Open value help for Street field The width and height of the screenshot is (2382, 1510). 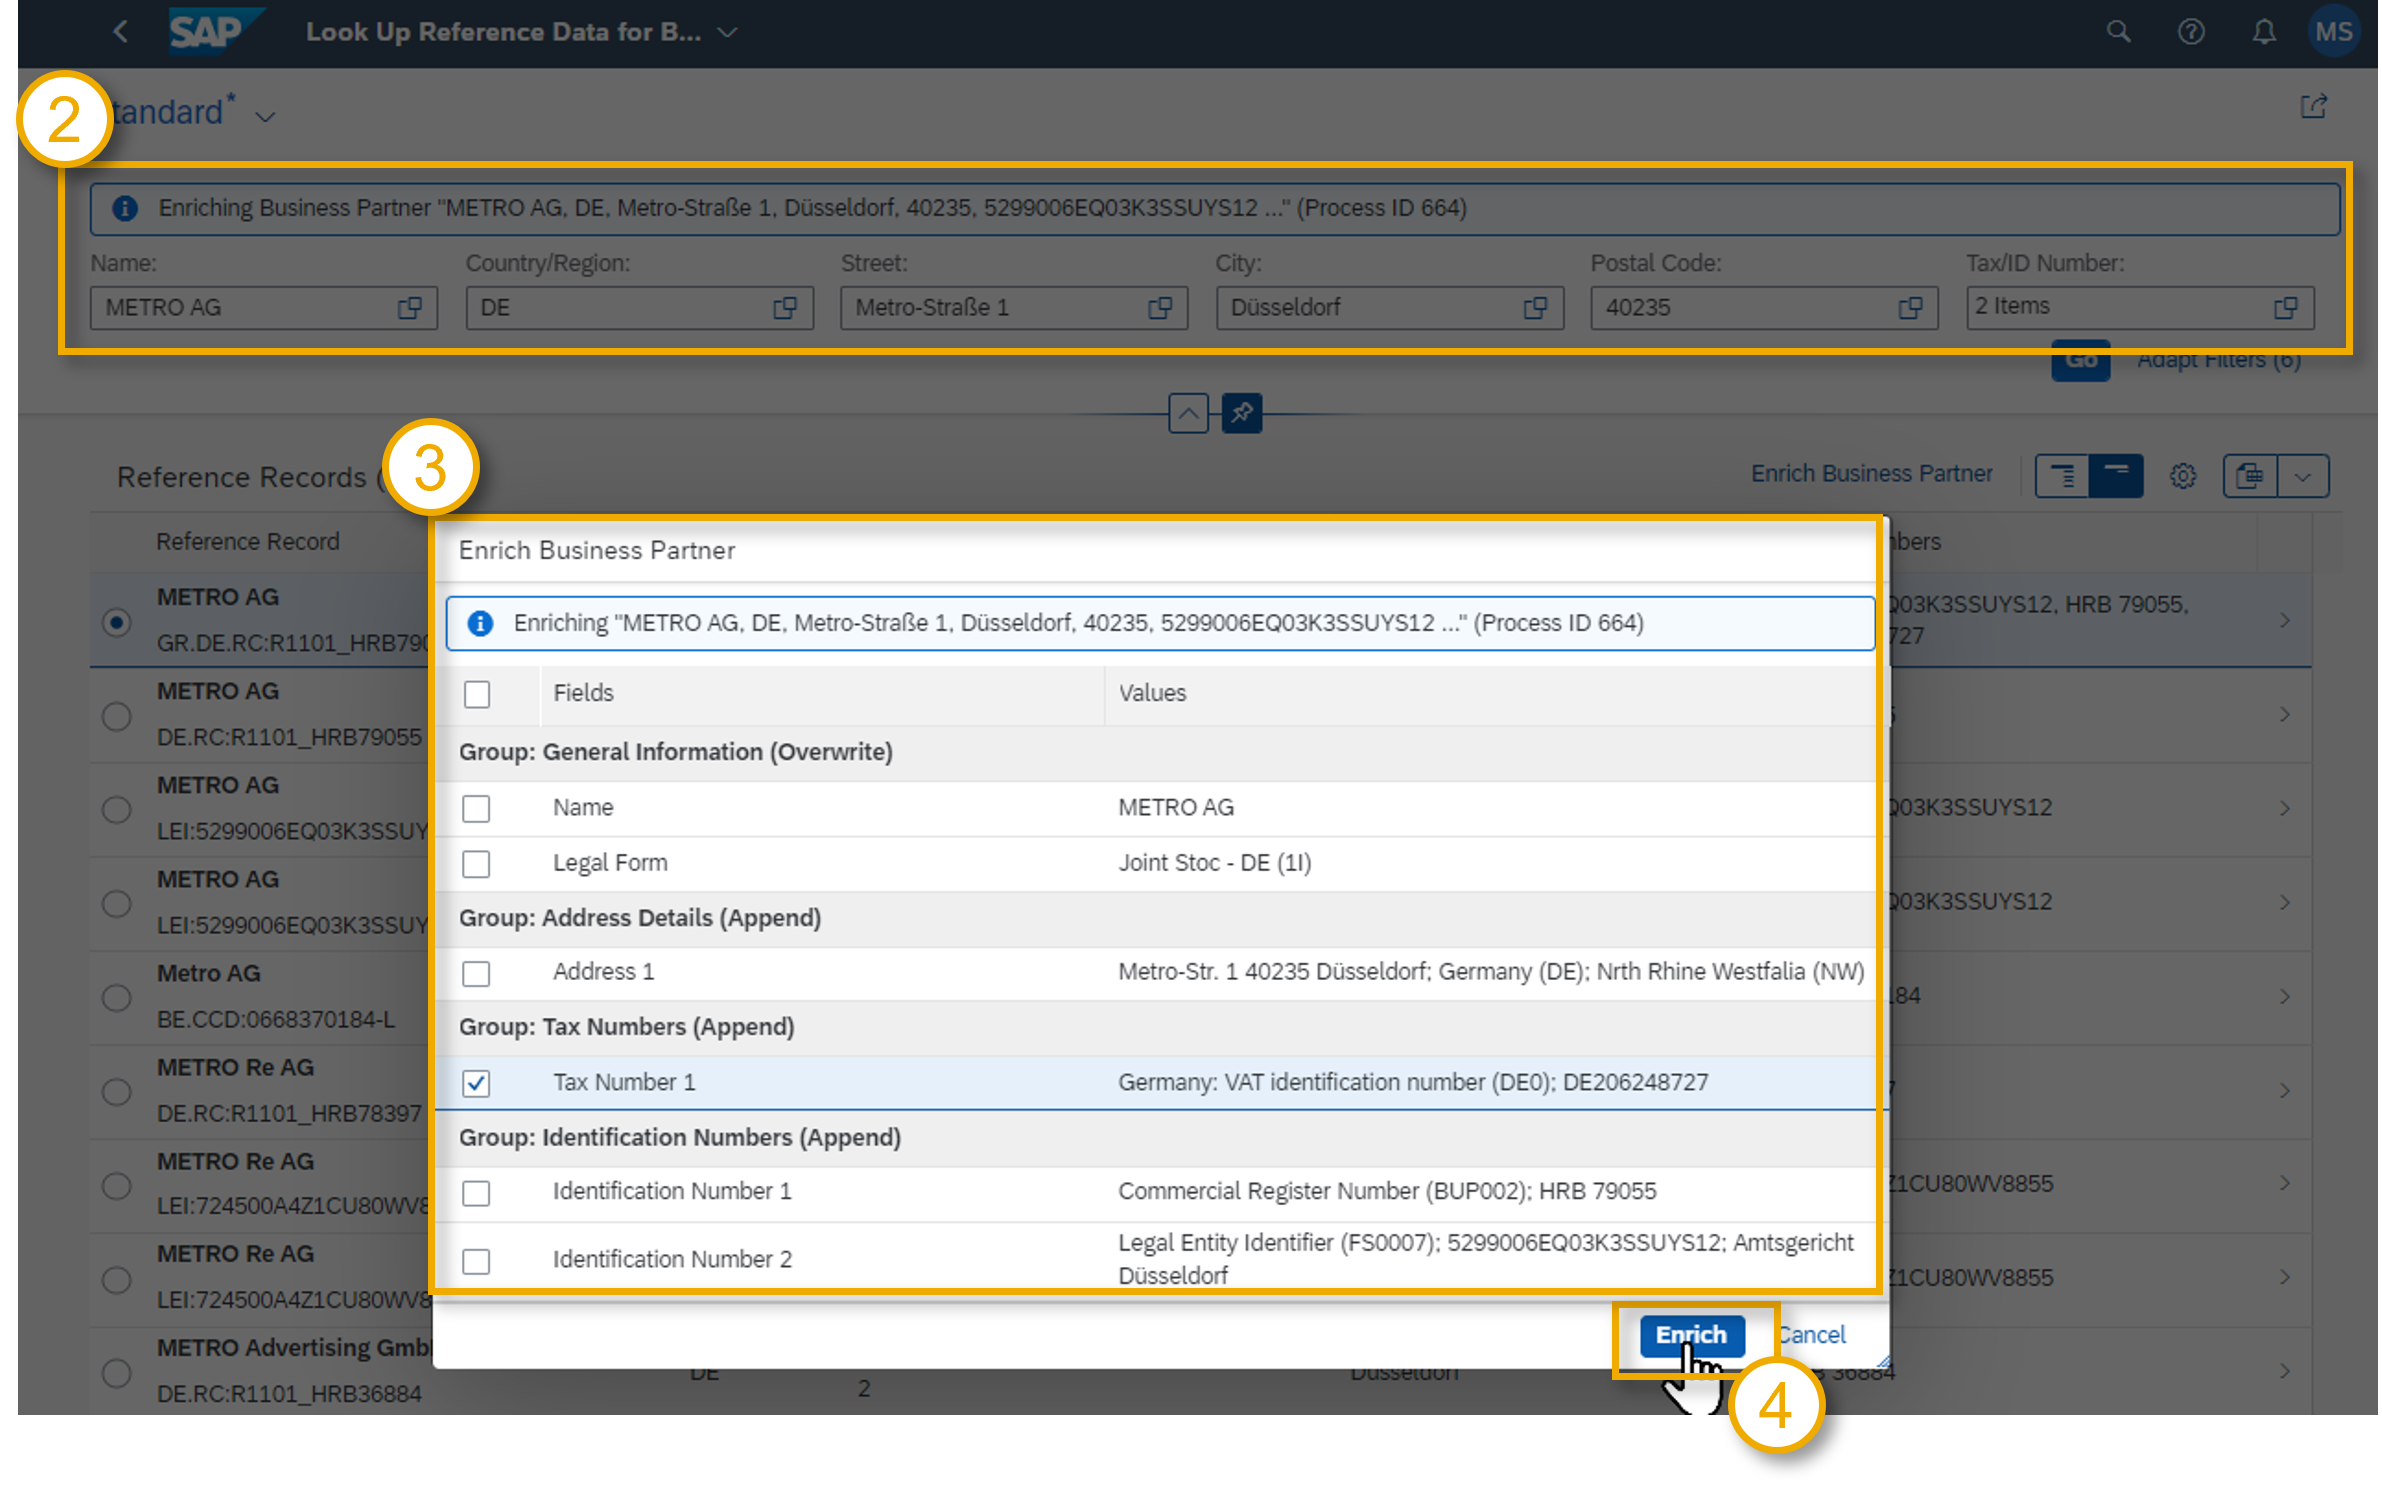click(x=1160, y=308)
